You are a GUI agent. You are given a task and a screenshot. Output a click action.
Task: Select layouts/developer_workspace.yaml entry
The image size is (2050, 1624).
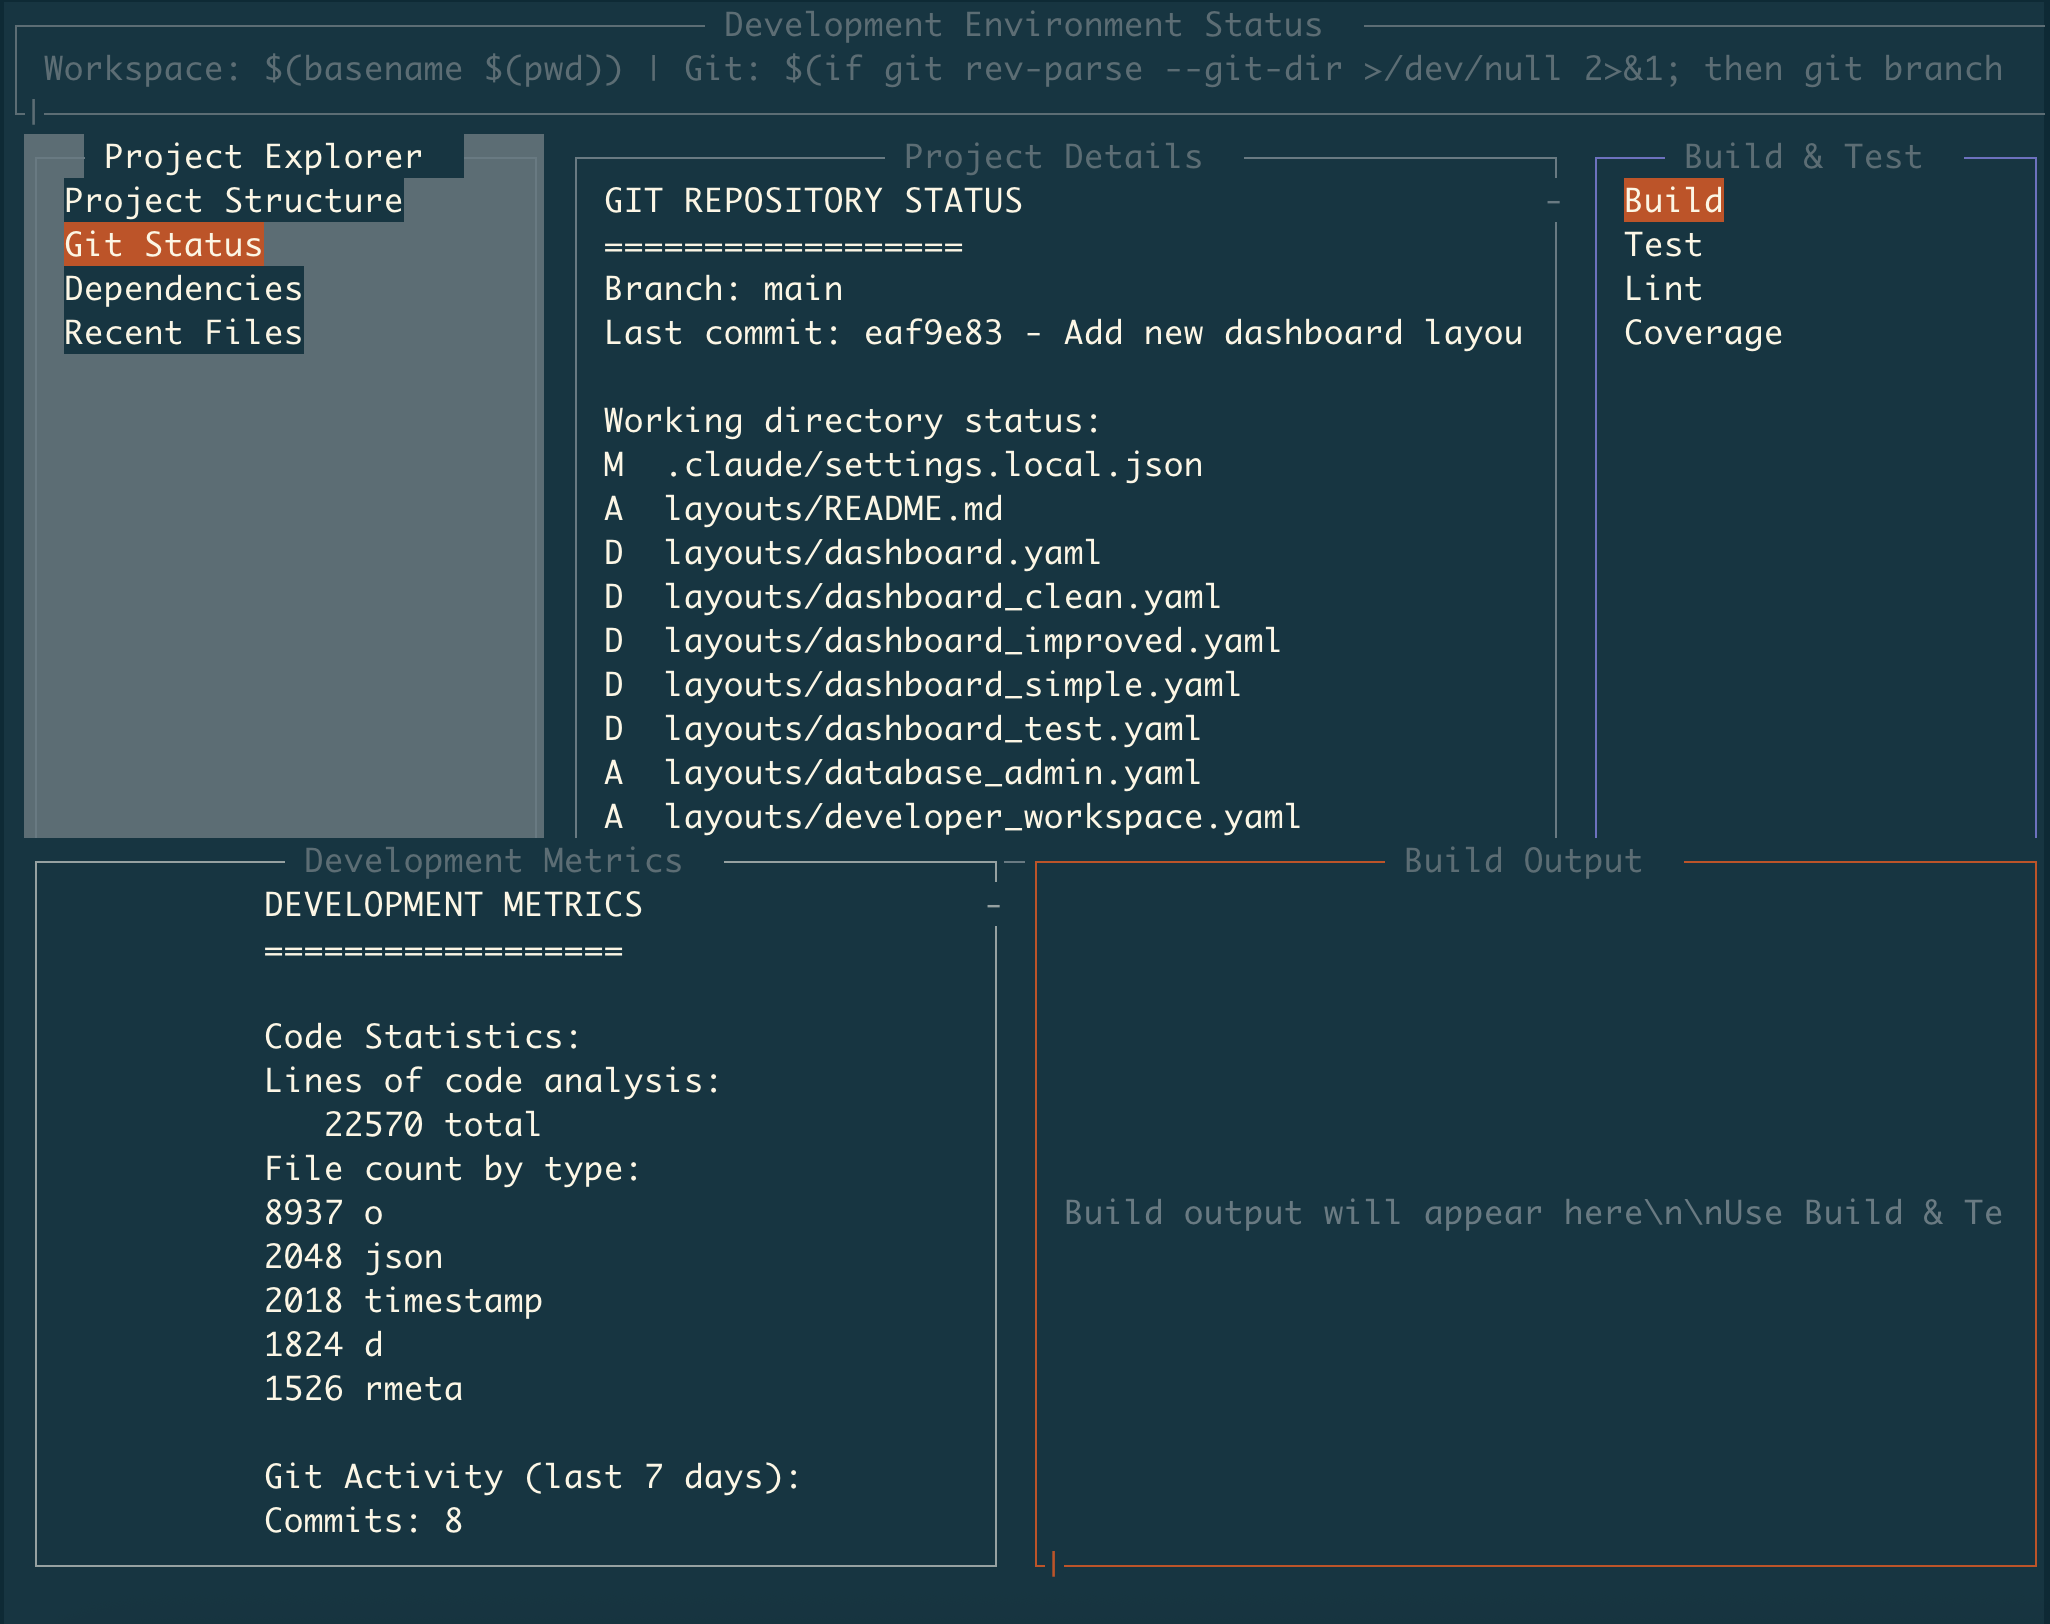[982, 816]
